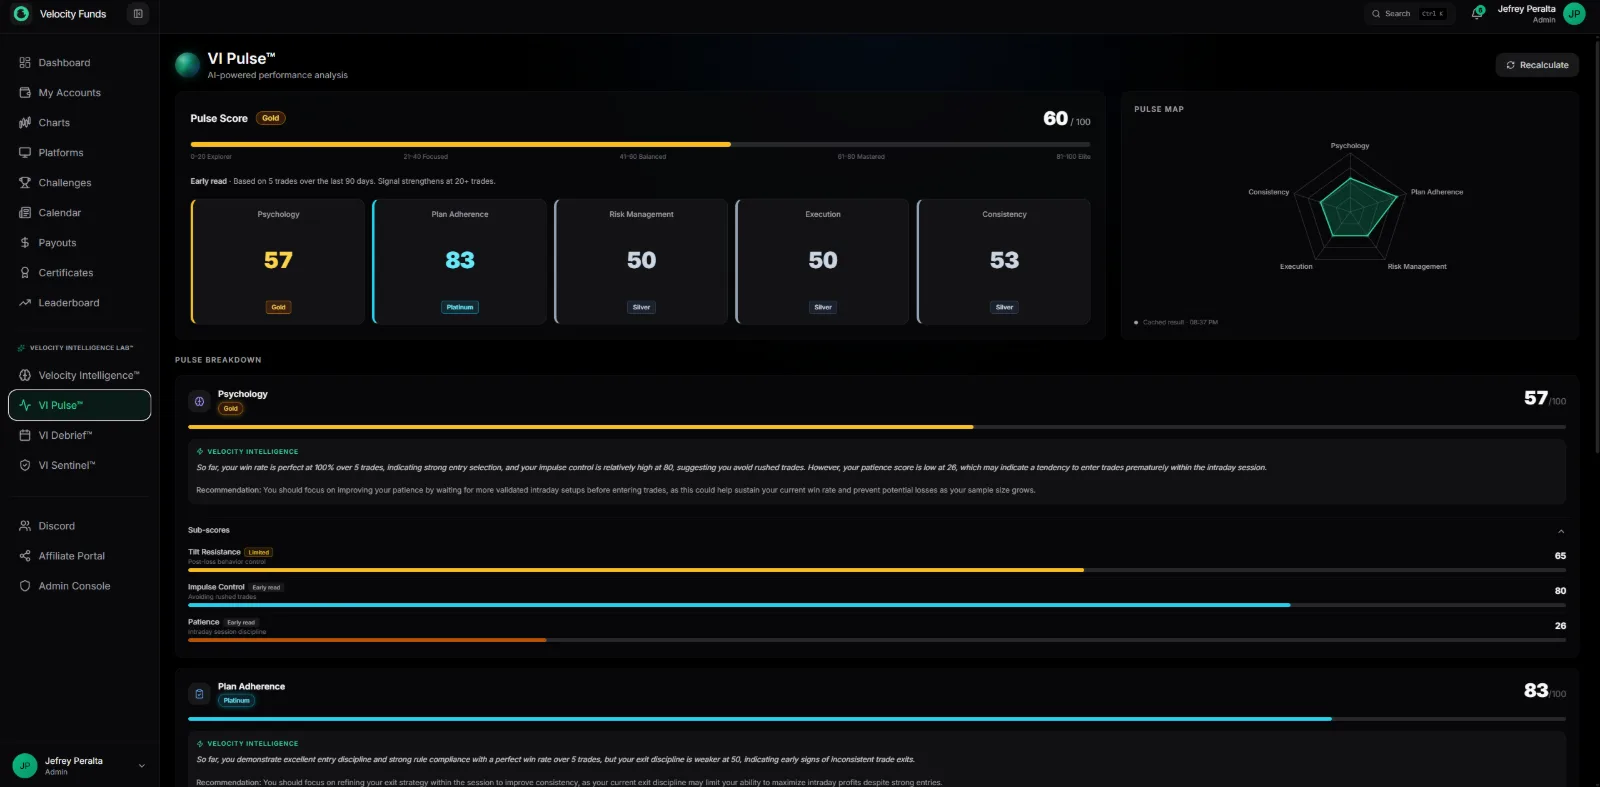This screenshot has height=787, width=1600.
Task: Click the Patience sub-score value 26
Action: pyautogui.click(x=1560, y=626)
